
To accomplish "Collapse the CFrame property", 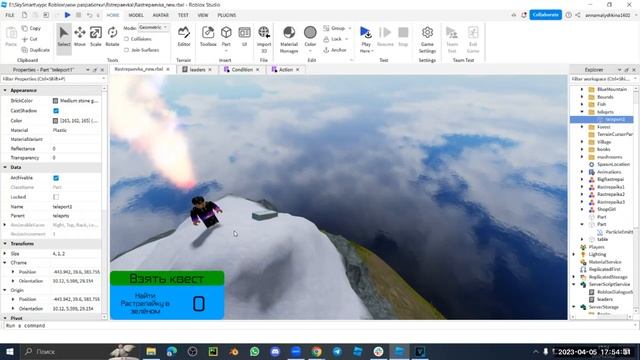I will pos(5,262).
